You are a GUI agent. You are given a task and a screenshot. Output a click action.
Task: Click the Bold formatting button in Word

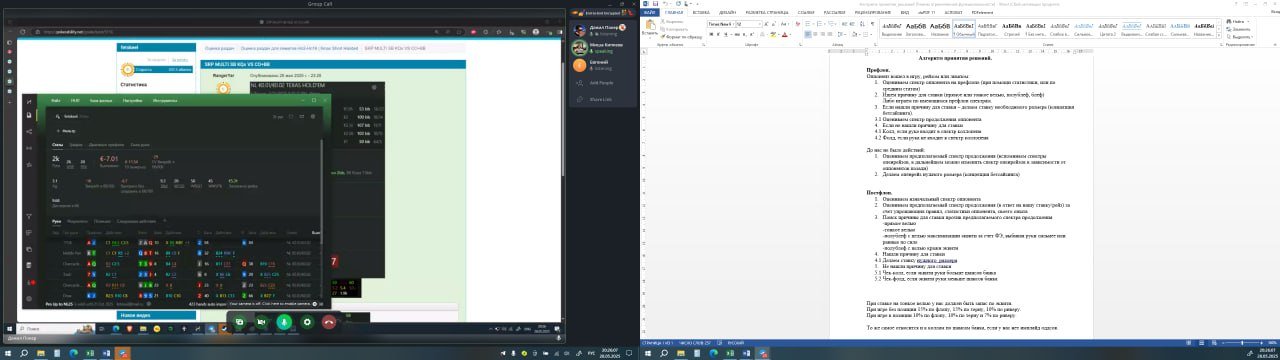pos(711,35)
